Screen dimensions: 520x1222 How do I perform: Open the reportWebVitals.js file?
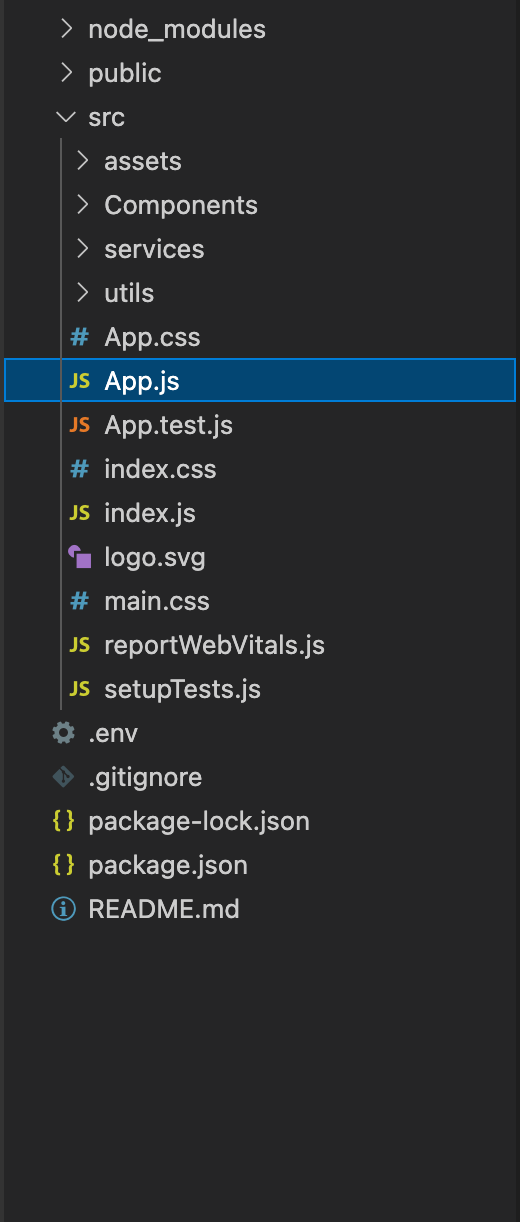214,646
